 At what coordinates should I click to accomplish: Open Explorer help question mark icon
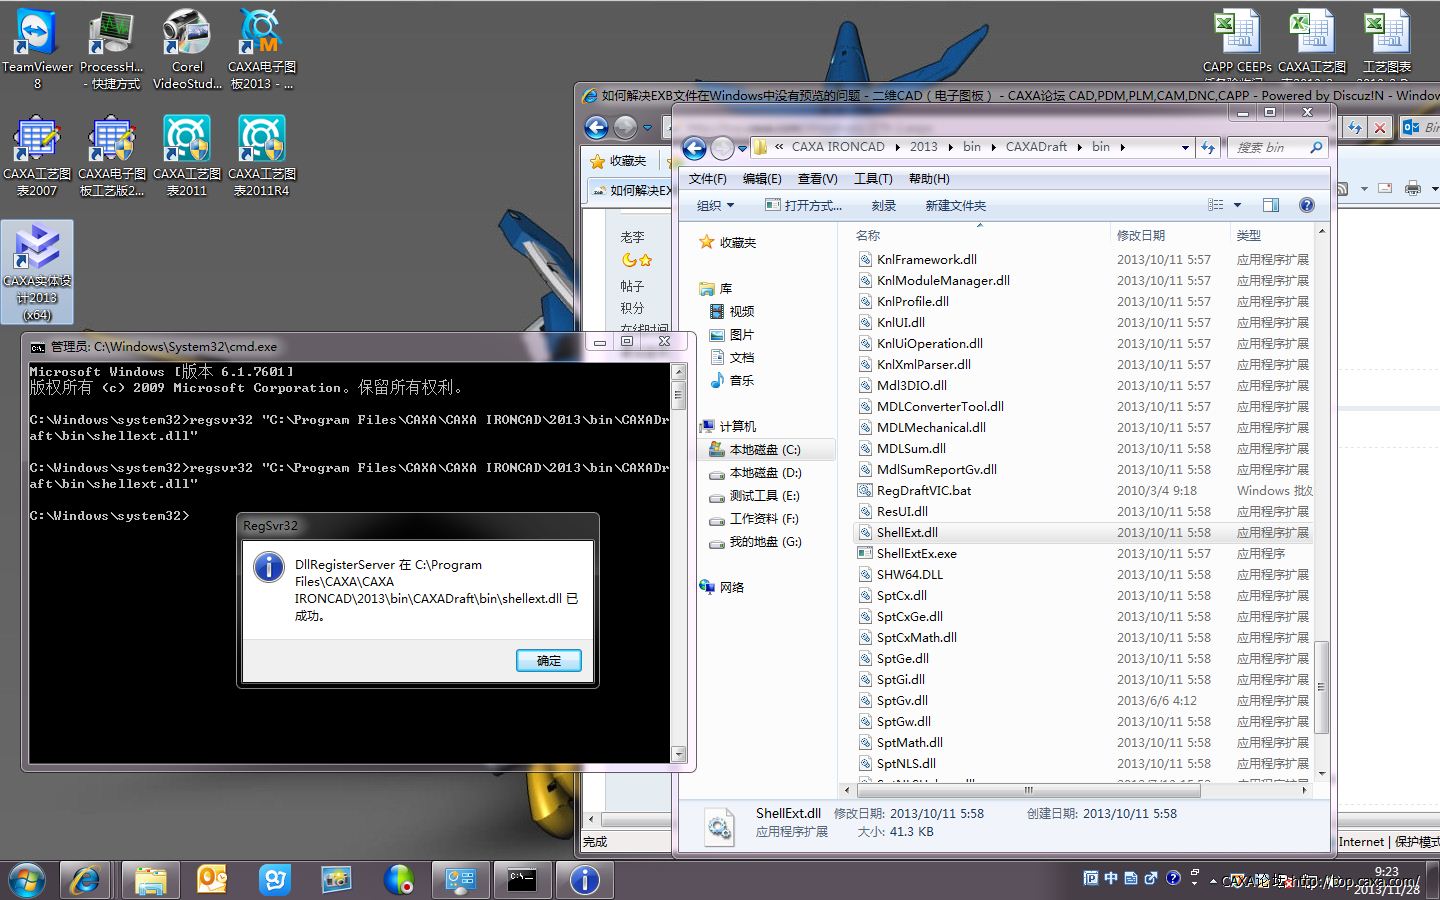point(1306,205)
